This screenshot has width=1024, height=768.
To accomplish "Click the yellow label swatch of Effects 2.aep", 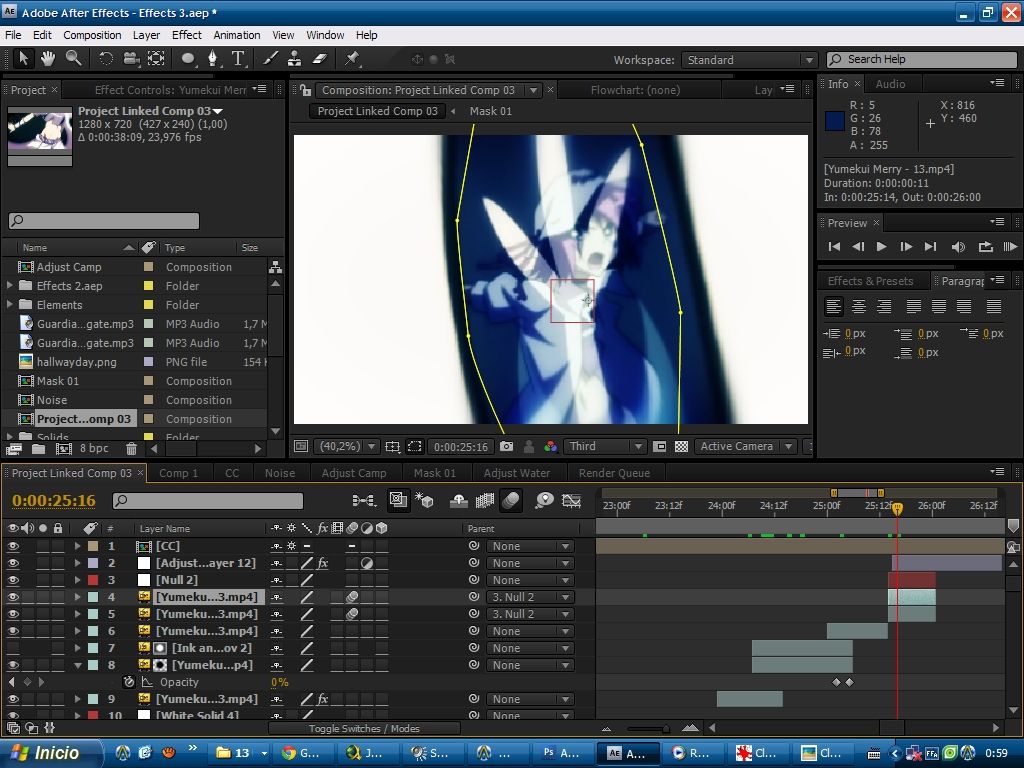I will pyautogui.click(x=148, y=285).
